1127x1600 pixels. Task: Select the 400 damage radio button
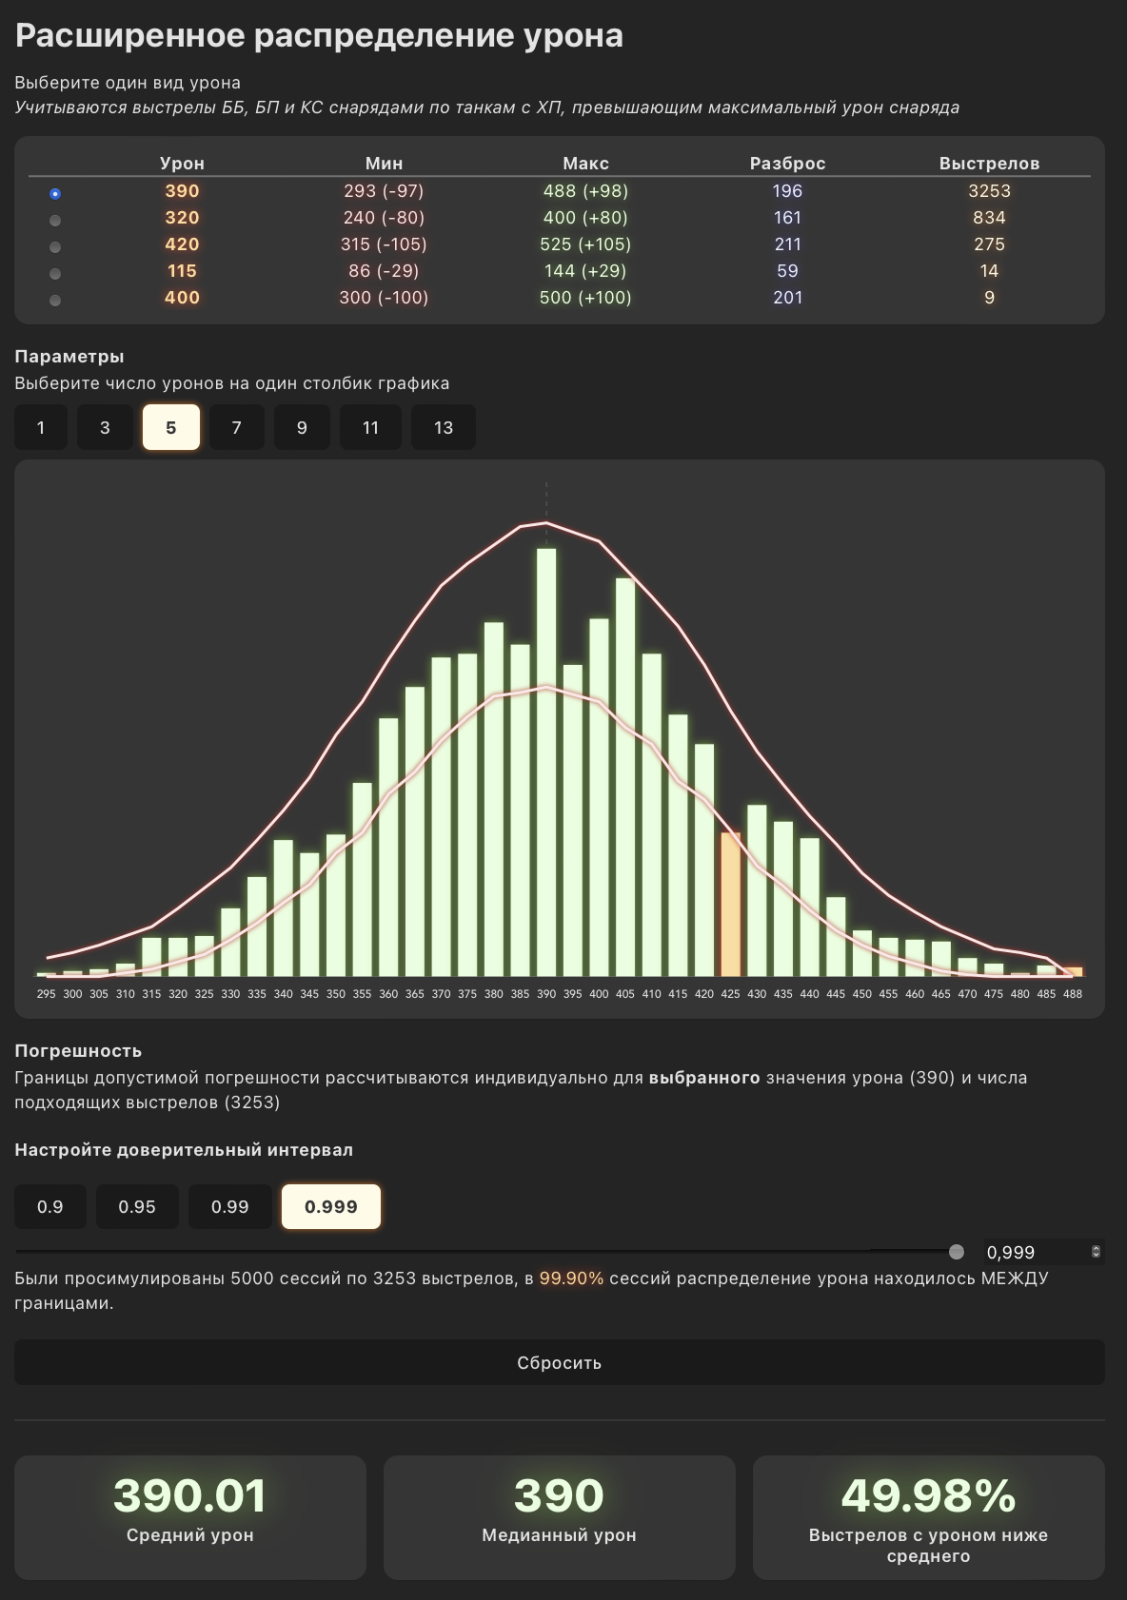coord(55,300)
